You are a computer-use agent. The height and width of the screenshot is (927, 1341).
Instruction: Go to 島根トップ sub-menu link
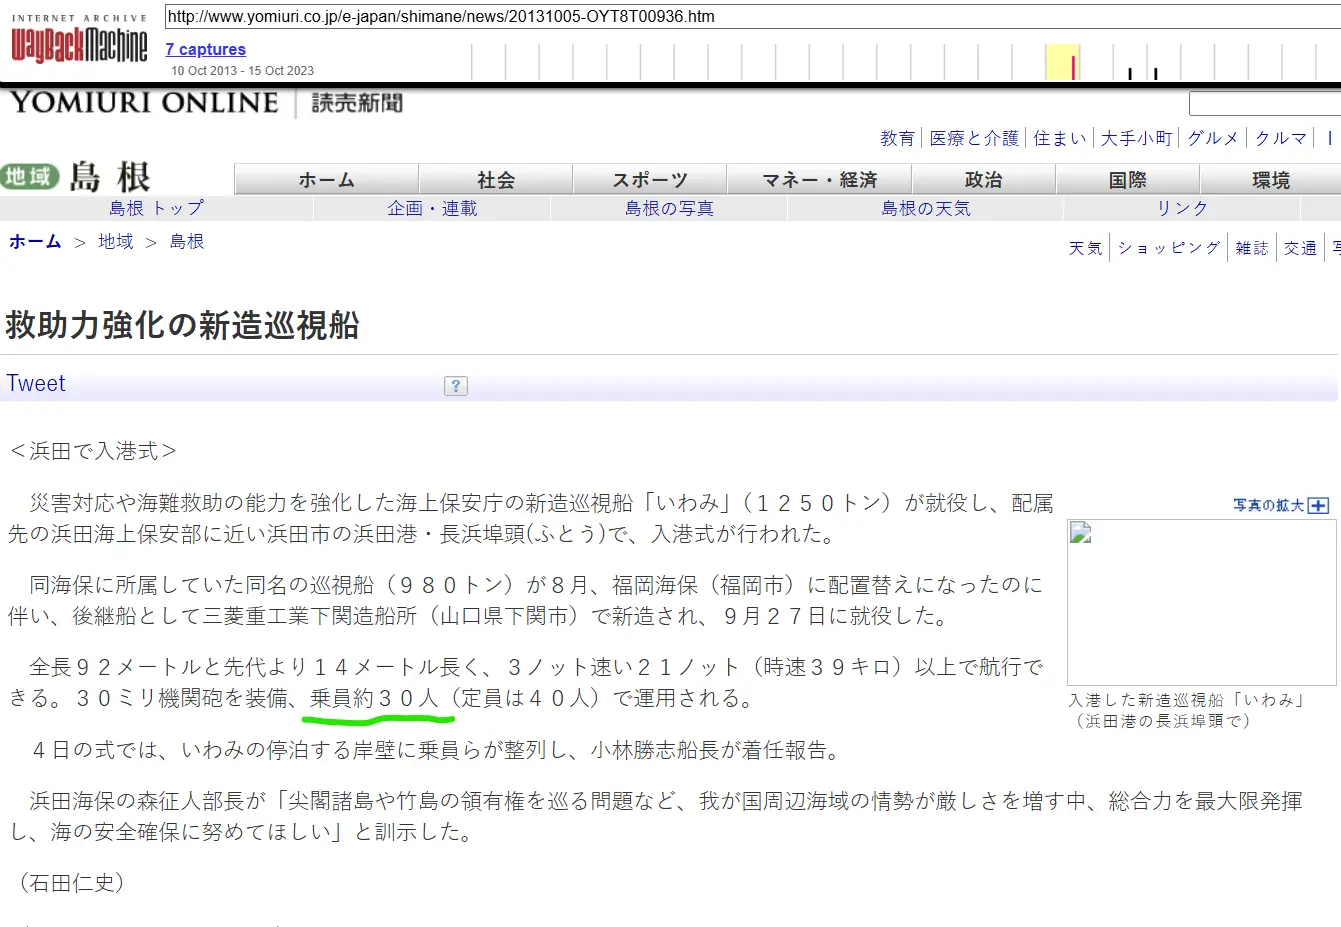click(156, 208)
